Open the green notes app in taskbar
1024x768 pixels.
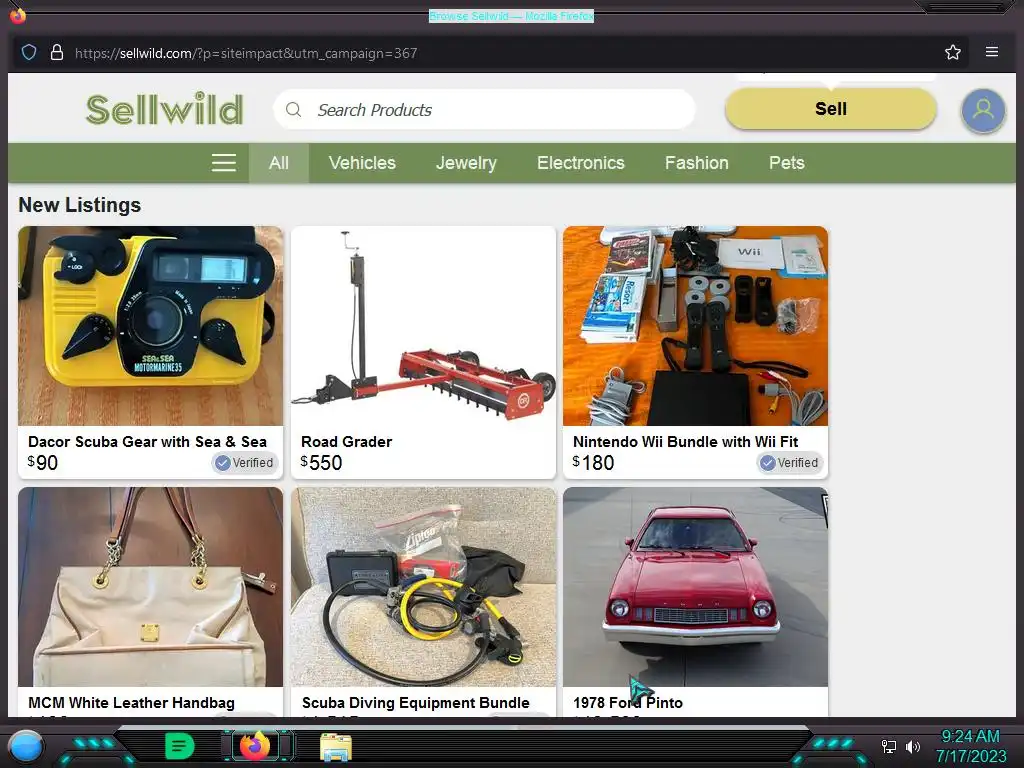point(179,746)
